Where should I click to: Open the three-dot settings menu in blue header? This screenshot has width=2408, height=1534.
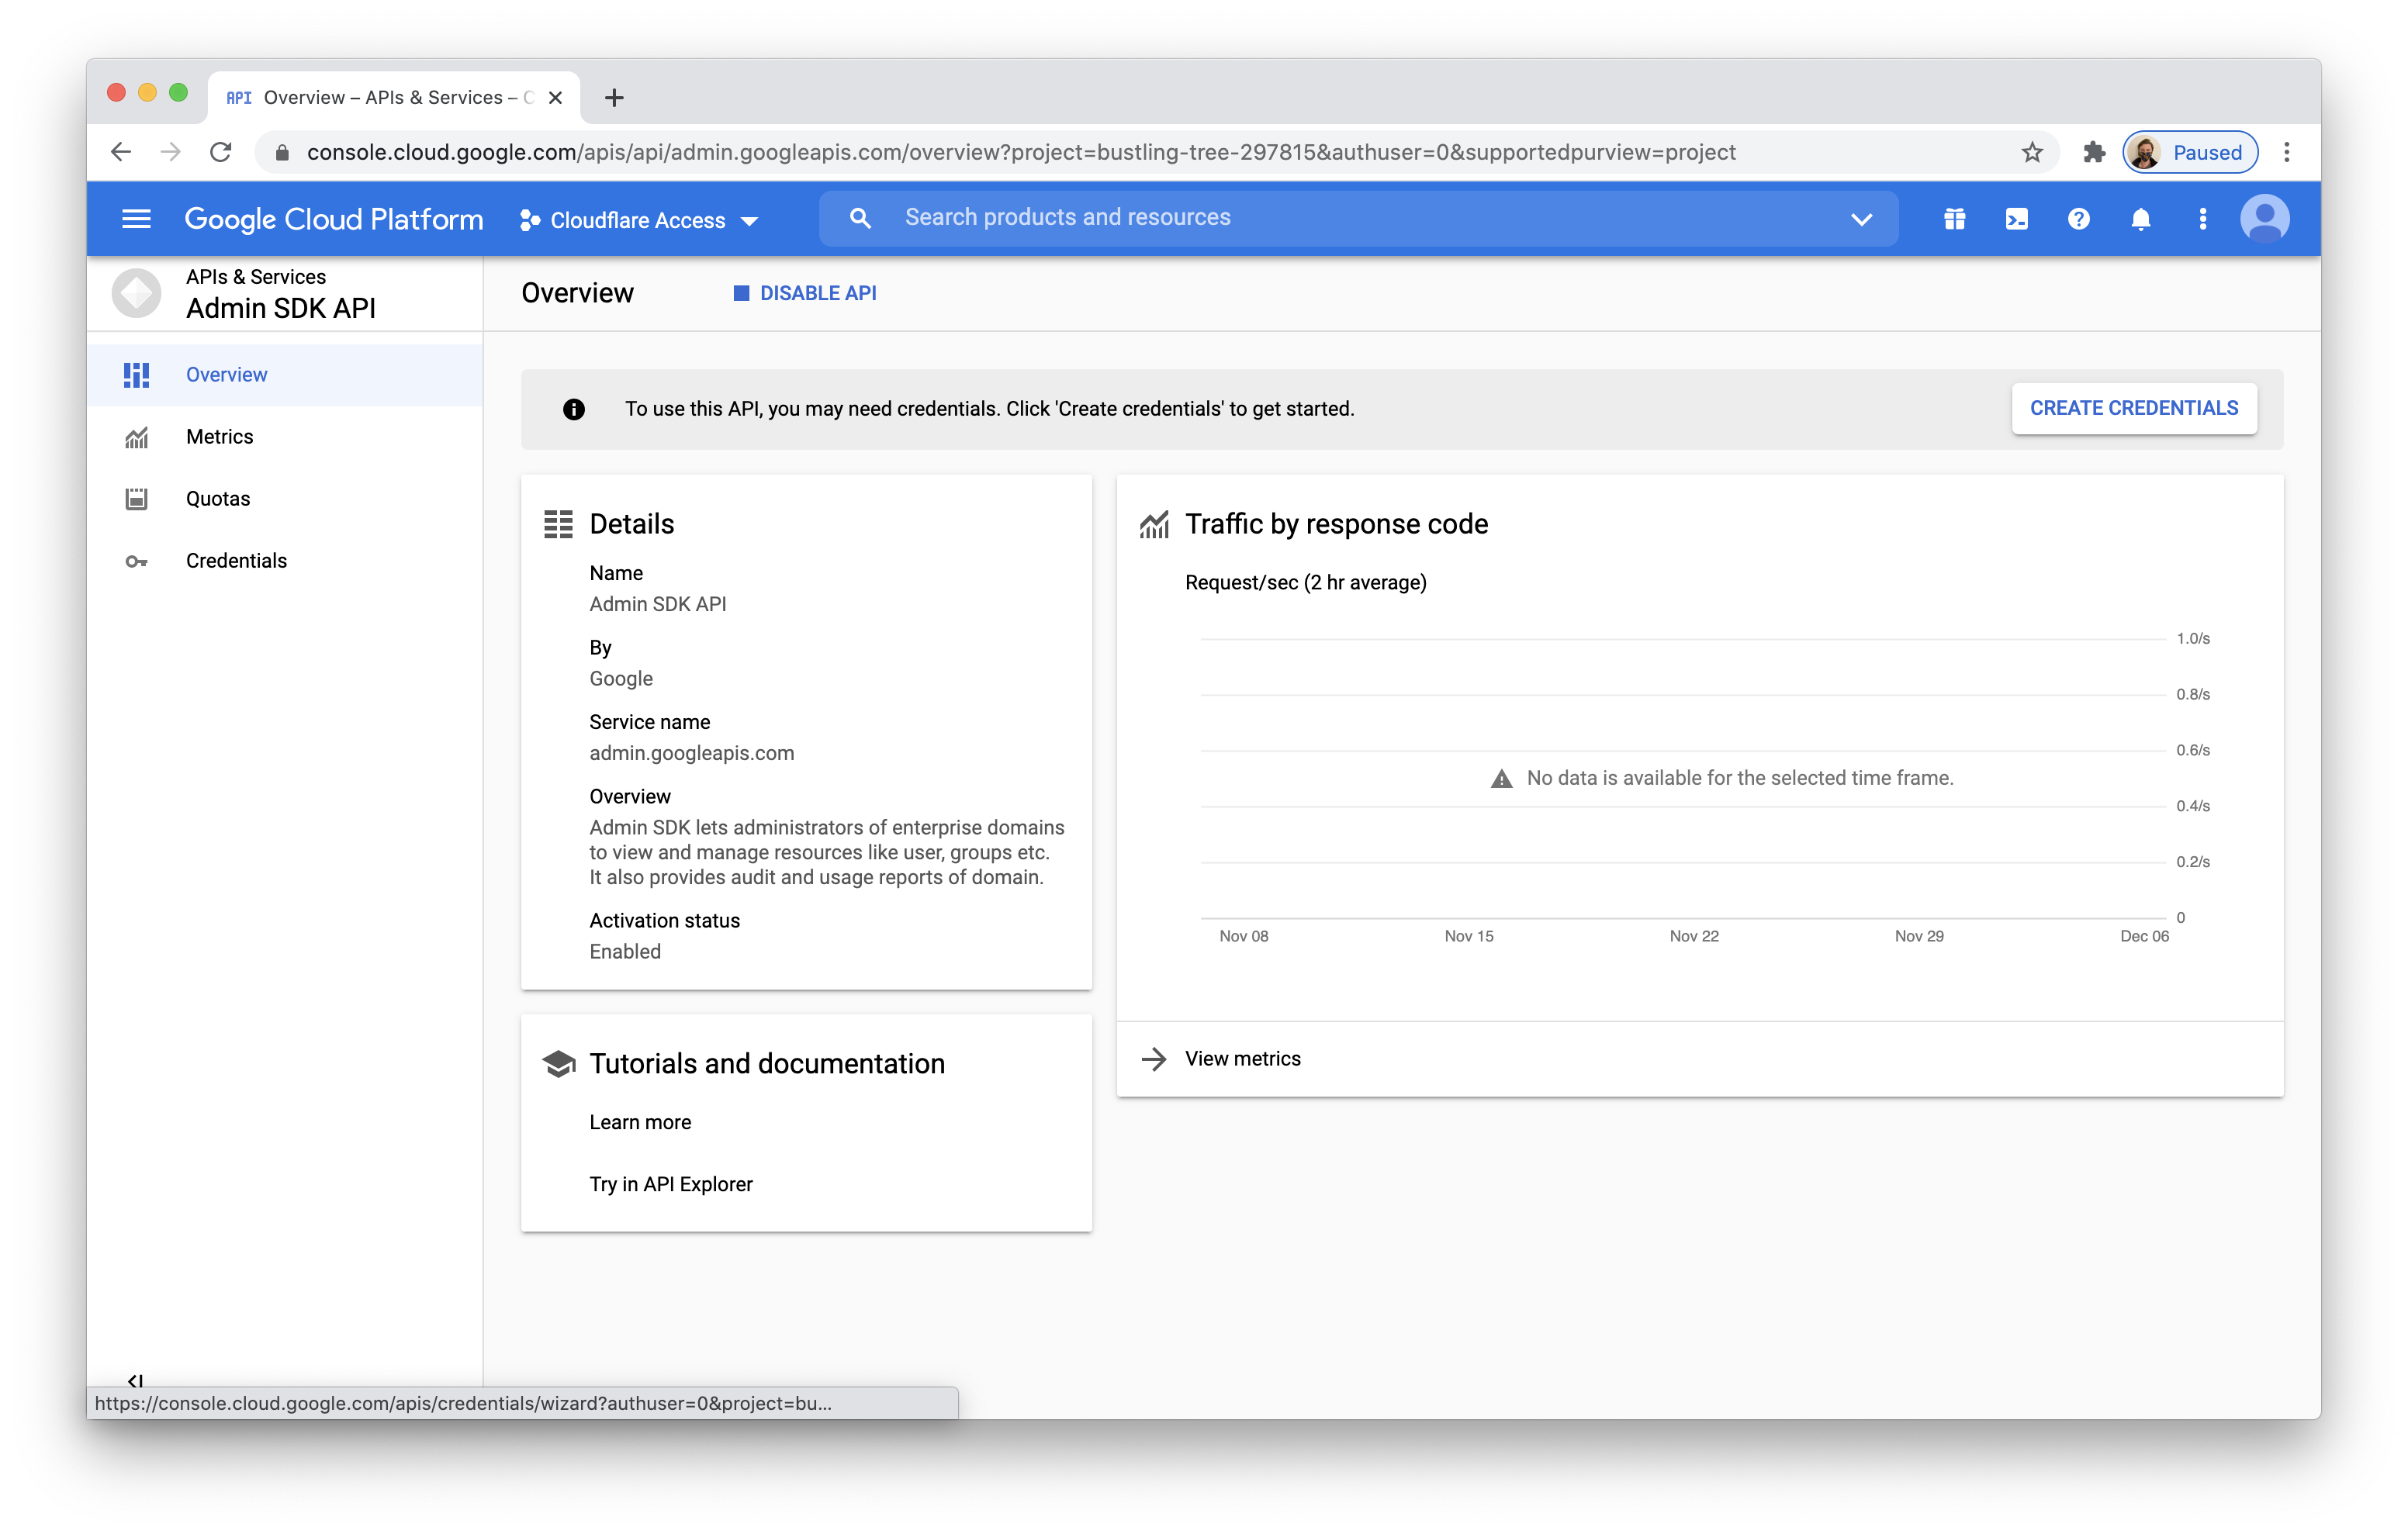click(x=2202, y=219)
